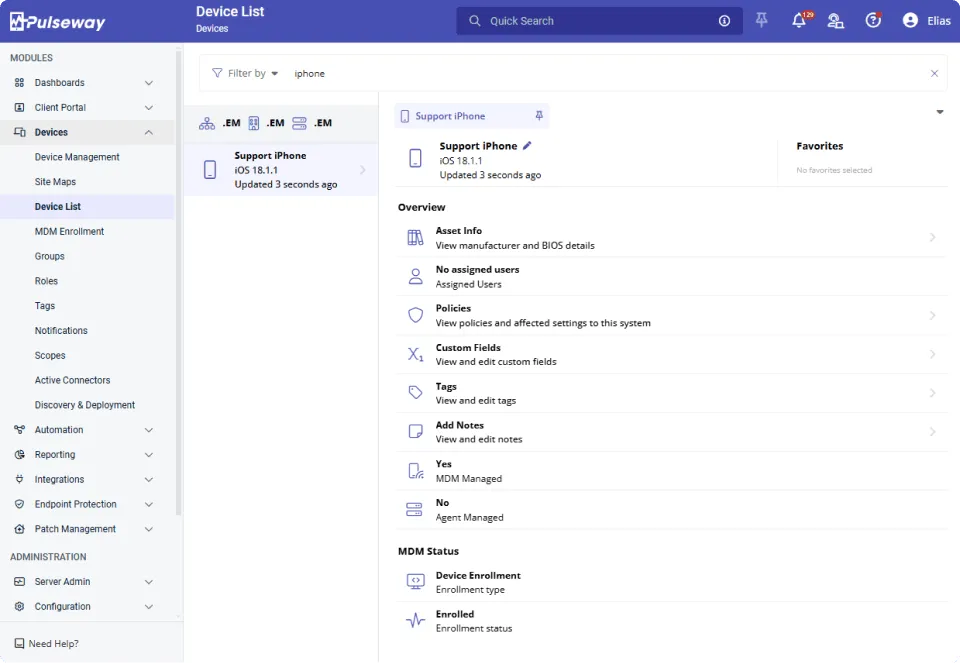Click the Custom Fields X1 icon

415,354
